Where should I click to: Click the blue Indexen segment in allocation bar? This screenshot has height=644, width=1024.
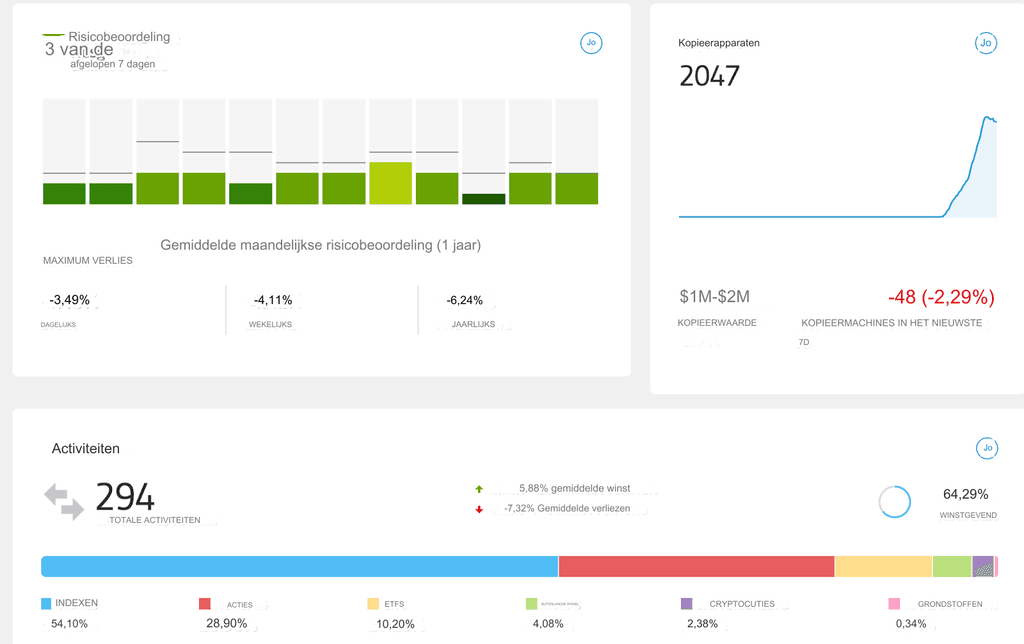tap(299, 567)
